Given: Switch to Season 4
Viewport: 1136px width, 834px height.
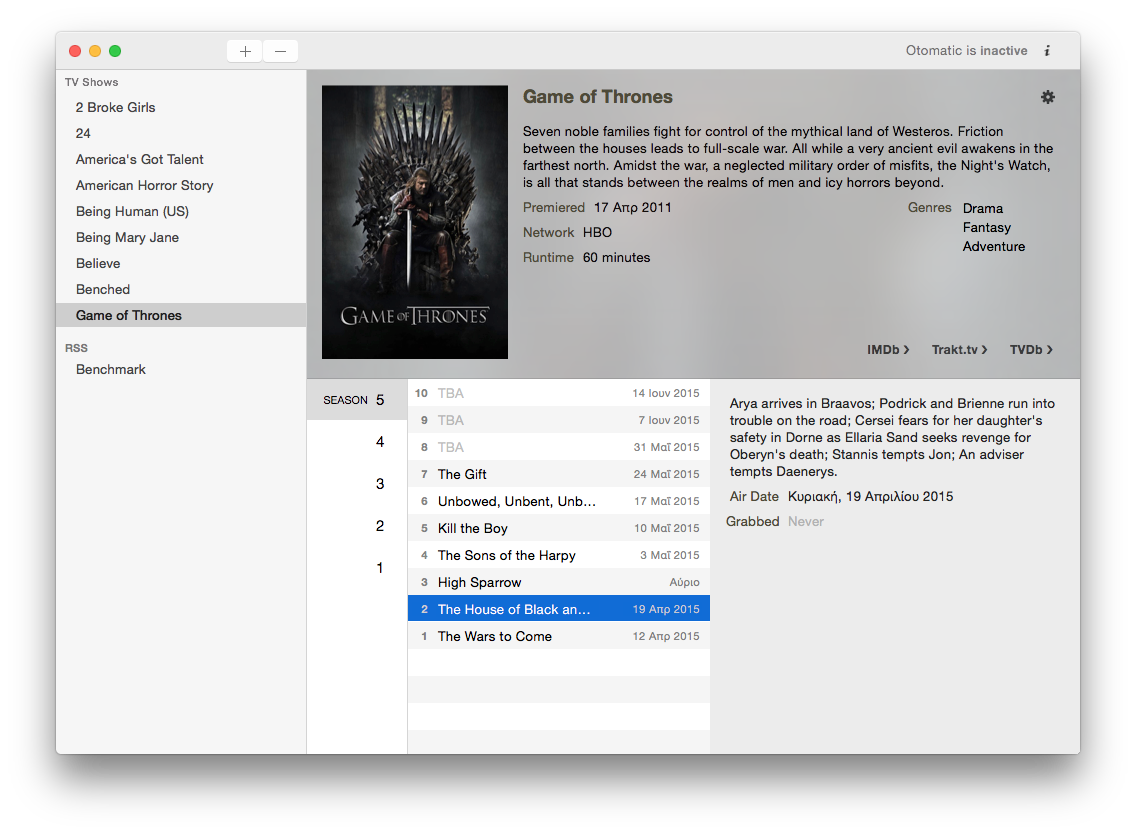Looking at the screenshot, I should 357,442.
